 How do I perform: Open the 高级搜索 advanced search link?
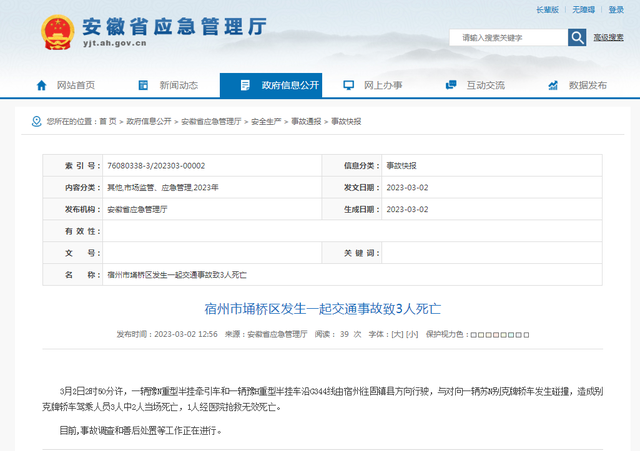point(608,38)
